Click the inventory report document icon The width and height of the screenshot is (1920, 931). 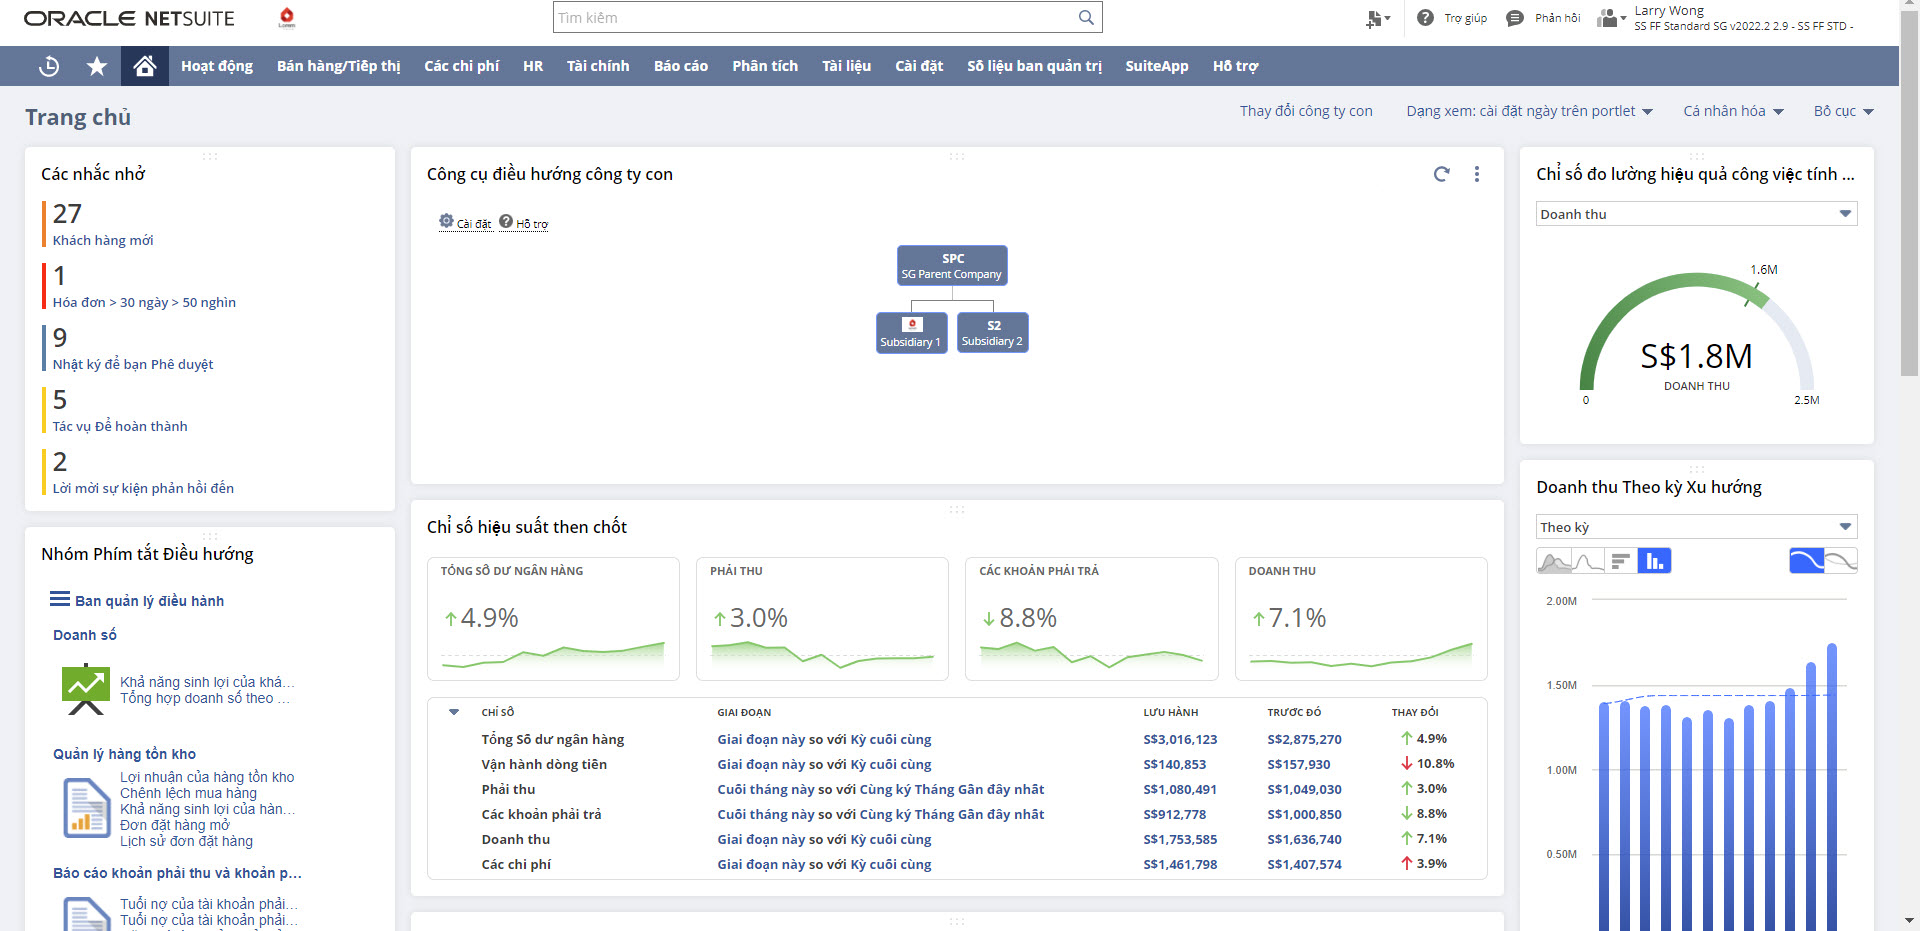coord(87,808)
